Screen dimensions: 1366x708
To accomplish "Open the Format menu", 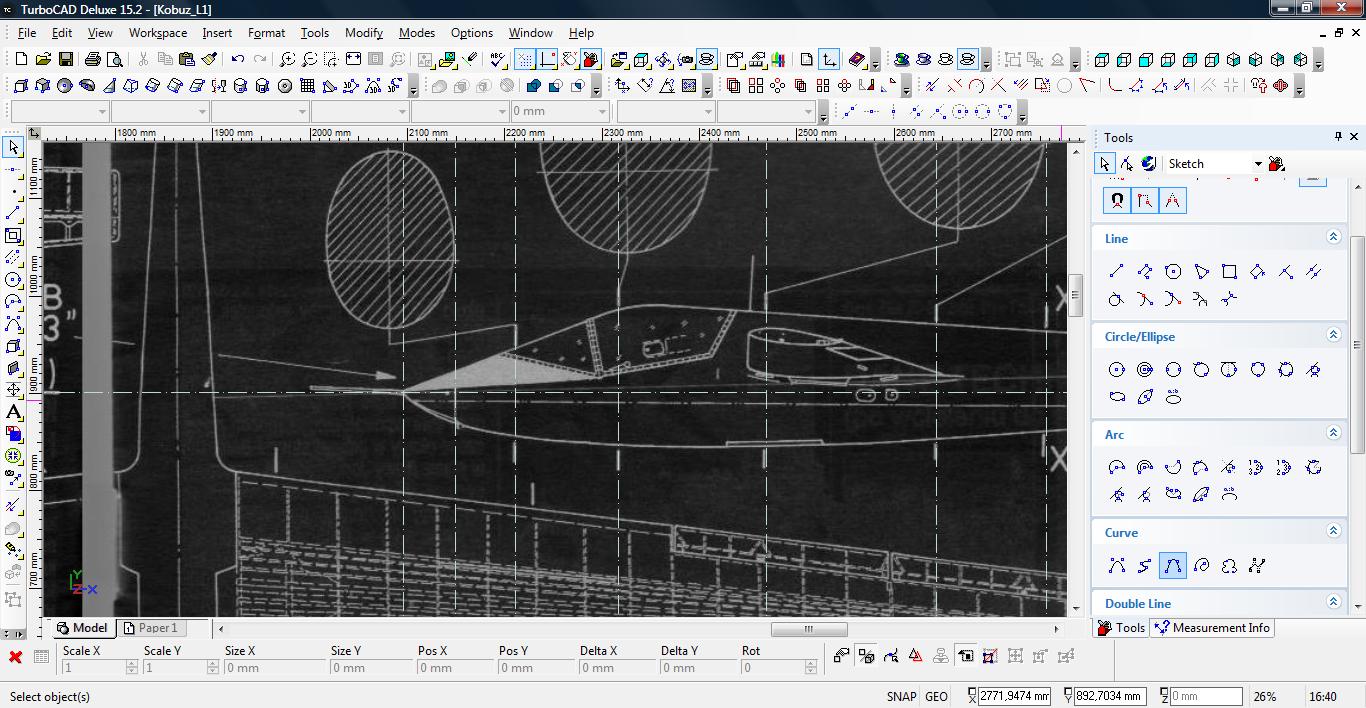I will point(266,32).
